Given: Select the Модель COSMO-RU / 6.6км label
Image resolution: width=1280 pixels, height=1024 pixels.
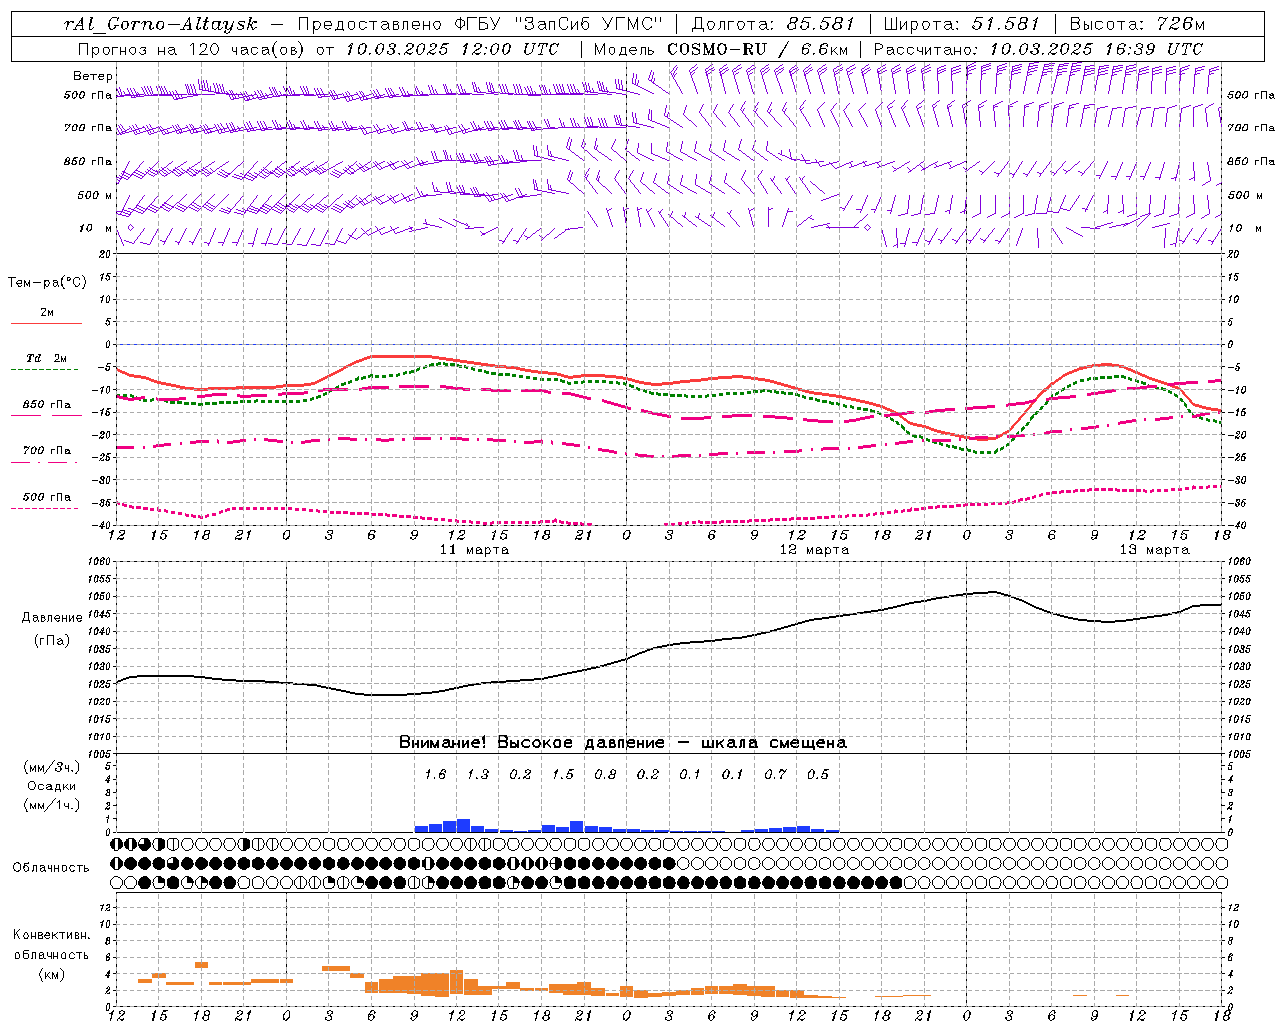Looking at the screenshot, I should pyautogui.click(x=721, y=49).
